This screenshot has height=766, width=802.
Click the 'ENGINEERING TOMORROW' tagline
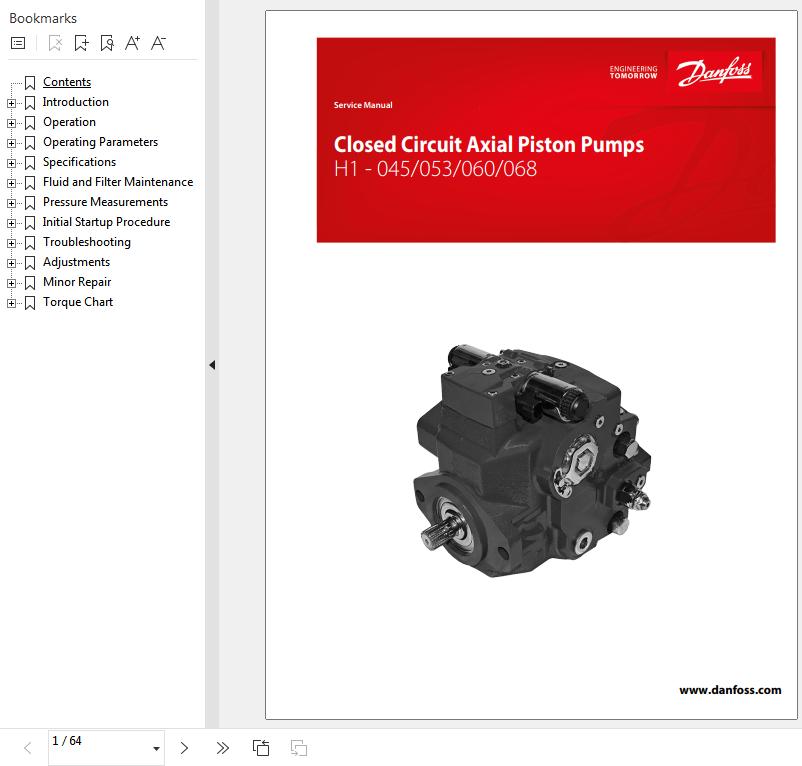(x=633, y=72)
